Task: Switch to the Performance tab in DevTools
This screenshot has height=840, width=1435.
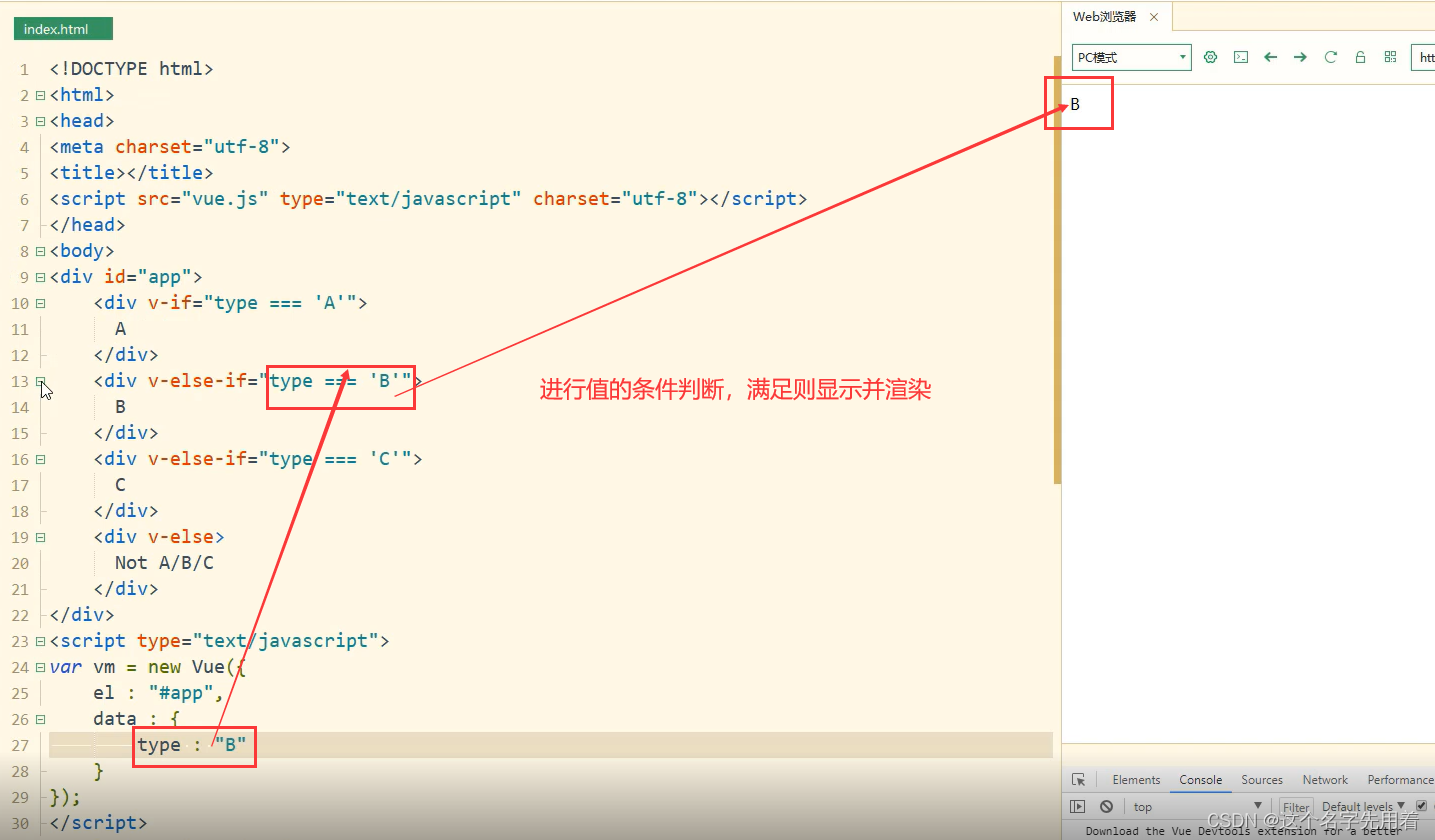Action: (1400, 780)
